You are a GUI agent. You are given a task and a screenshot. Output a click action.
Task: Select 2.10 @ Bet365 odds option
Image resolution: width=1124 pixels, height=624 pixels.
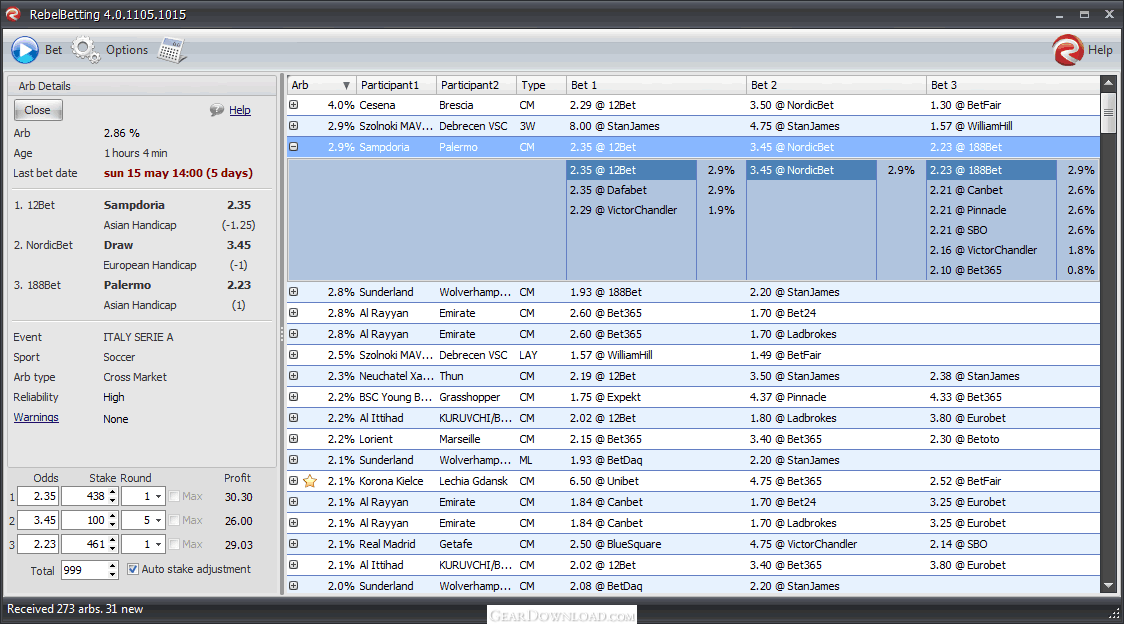point(991,270)
